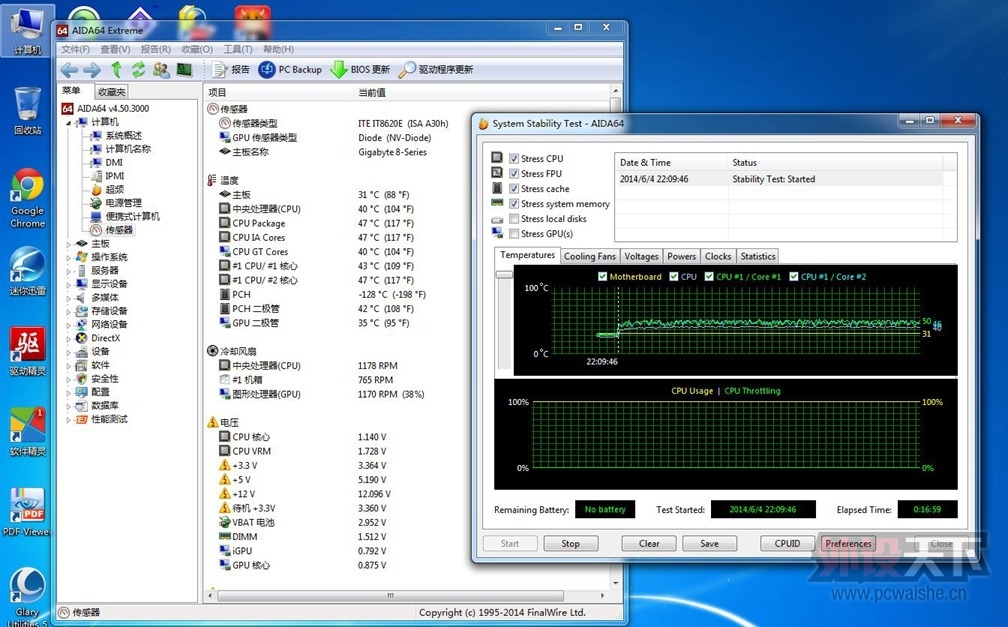The image size is (1008, 627).
Task: Expand the 多媒体 tree node
Action: [69, 298]
